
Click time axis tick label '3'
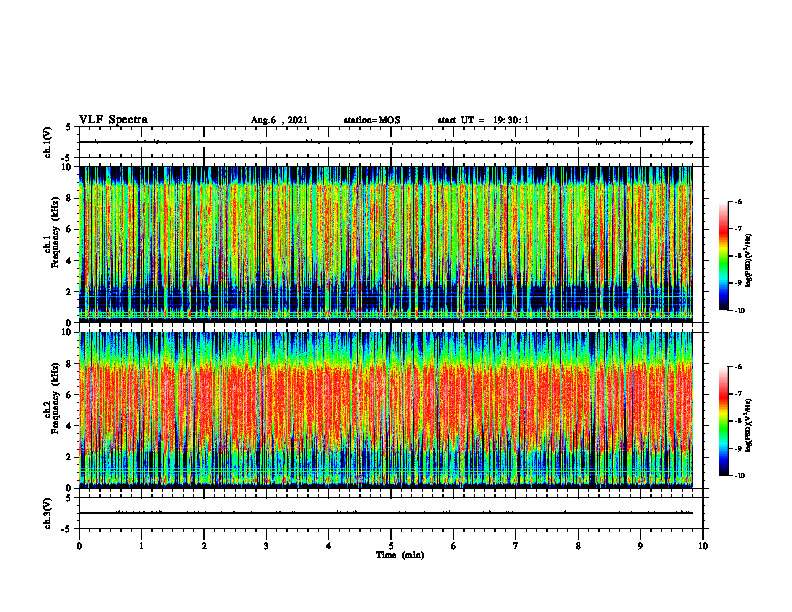click(266, 546)
